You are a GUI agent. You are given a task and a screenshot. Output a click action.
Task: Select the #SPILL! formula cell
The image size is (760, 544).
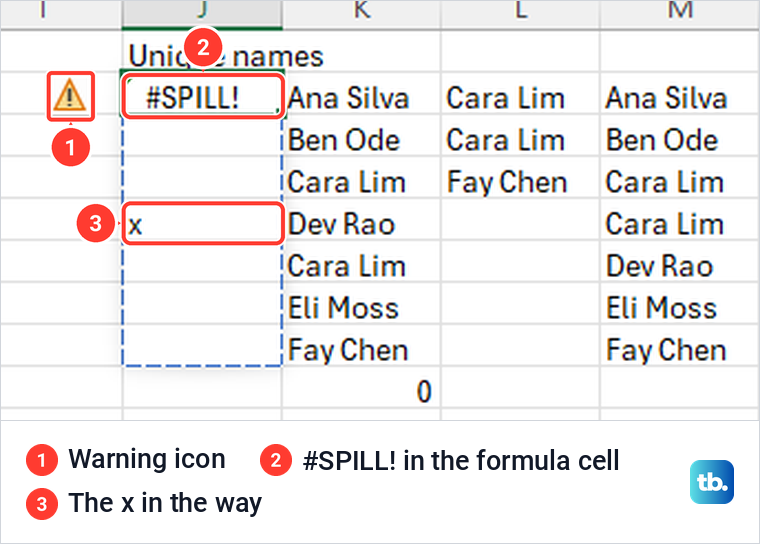203,96
